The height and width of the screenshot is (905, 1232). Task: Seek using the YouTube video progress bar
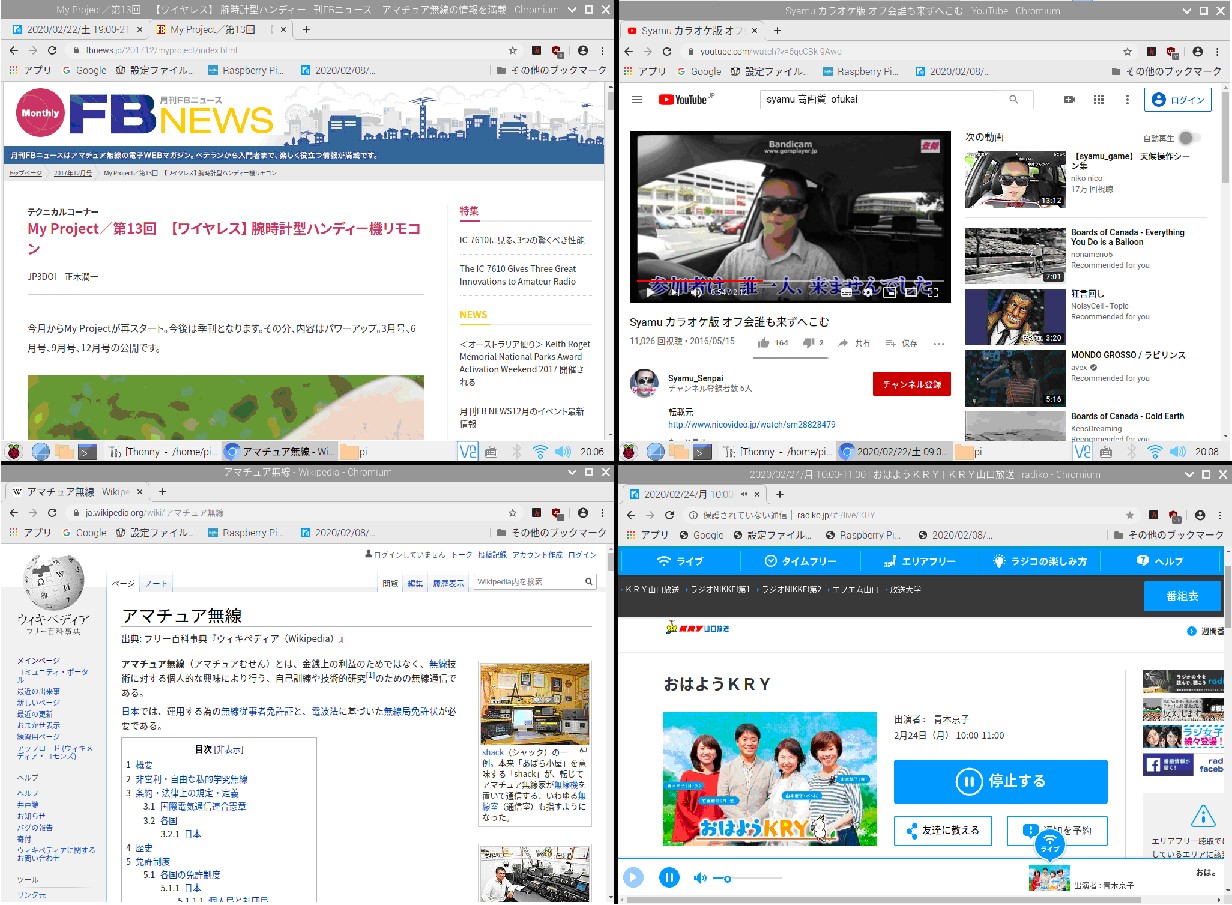tap(789, 282)
